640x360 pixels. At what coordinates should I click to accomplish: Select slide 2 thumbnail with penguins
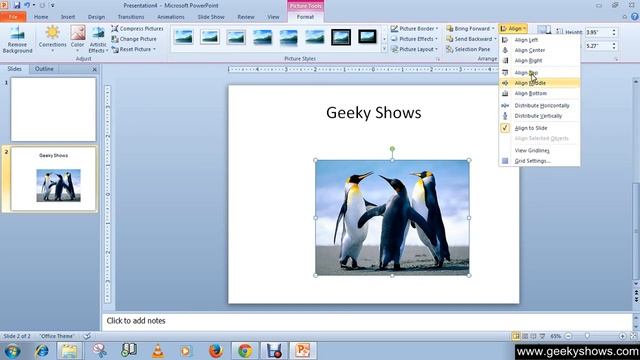tap(53, 179)
